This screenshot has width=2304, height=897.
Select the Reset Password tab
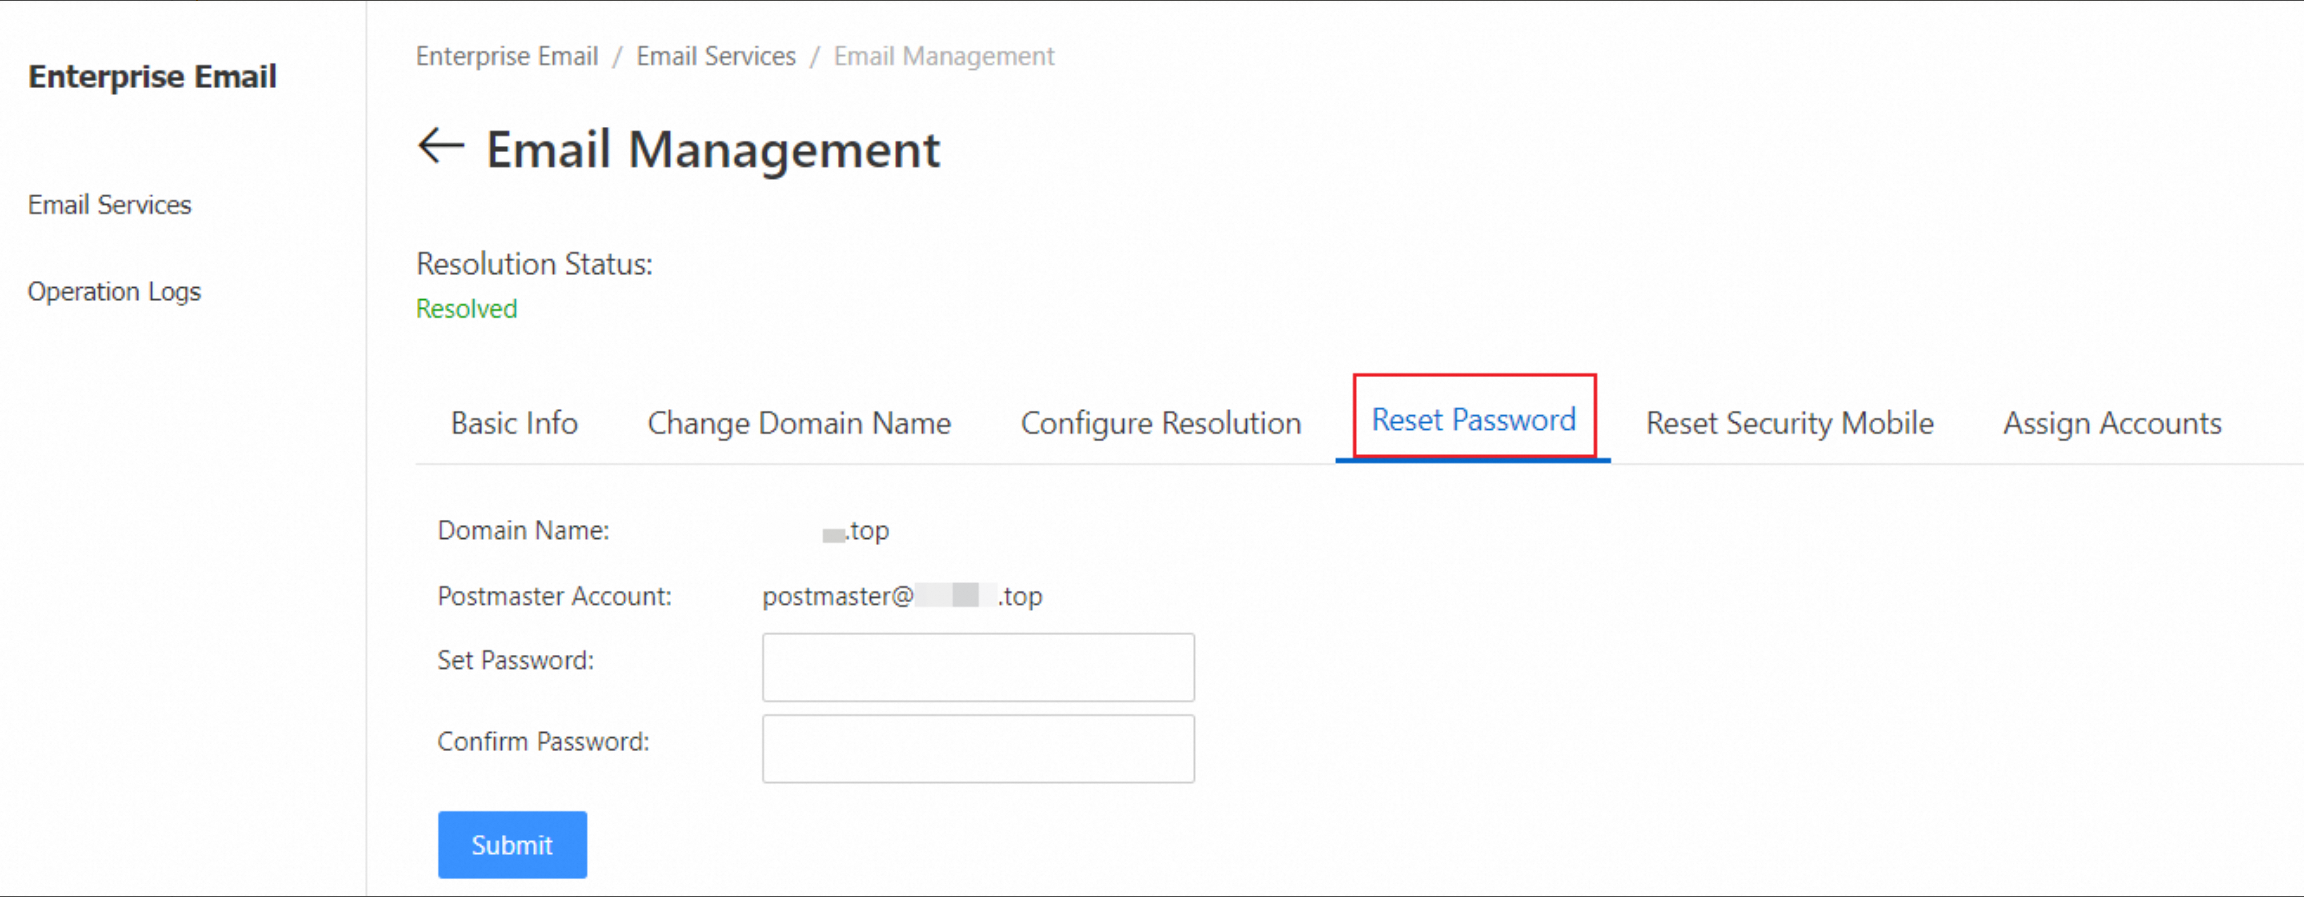(1473, 420)
